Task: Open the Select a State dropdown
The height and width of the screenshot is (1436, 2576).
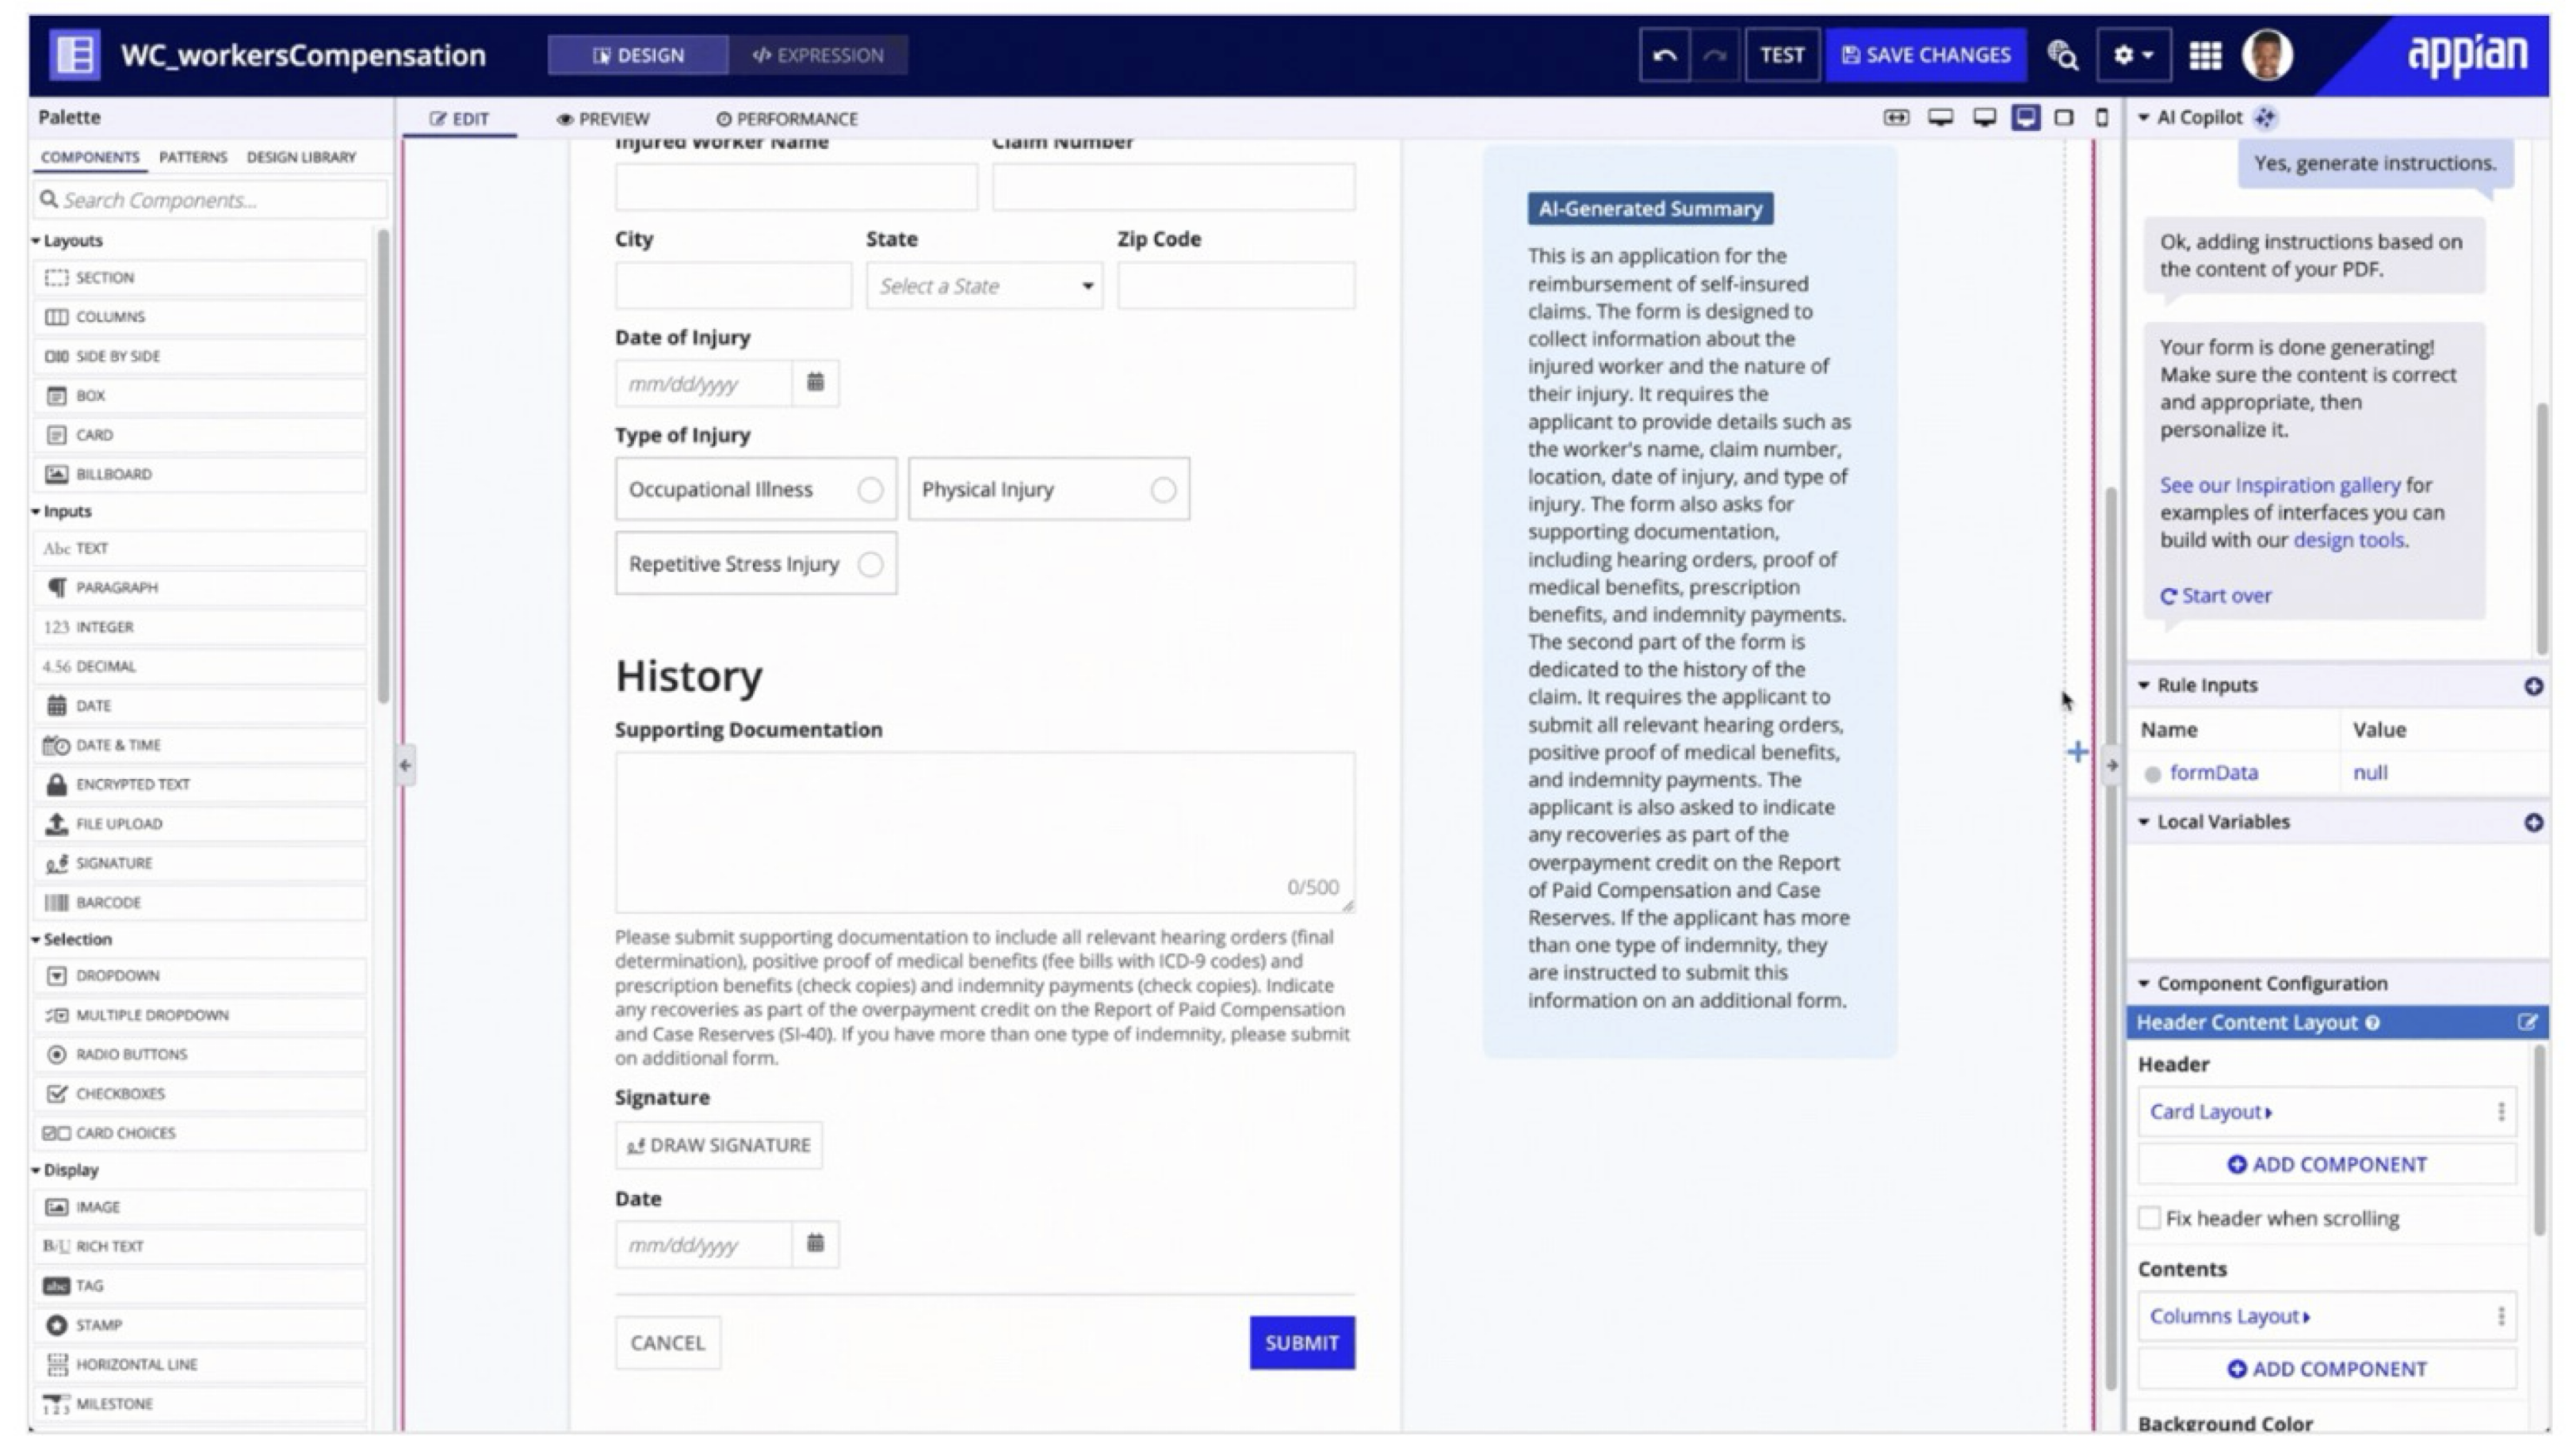Action: (984, 286)
